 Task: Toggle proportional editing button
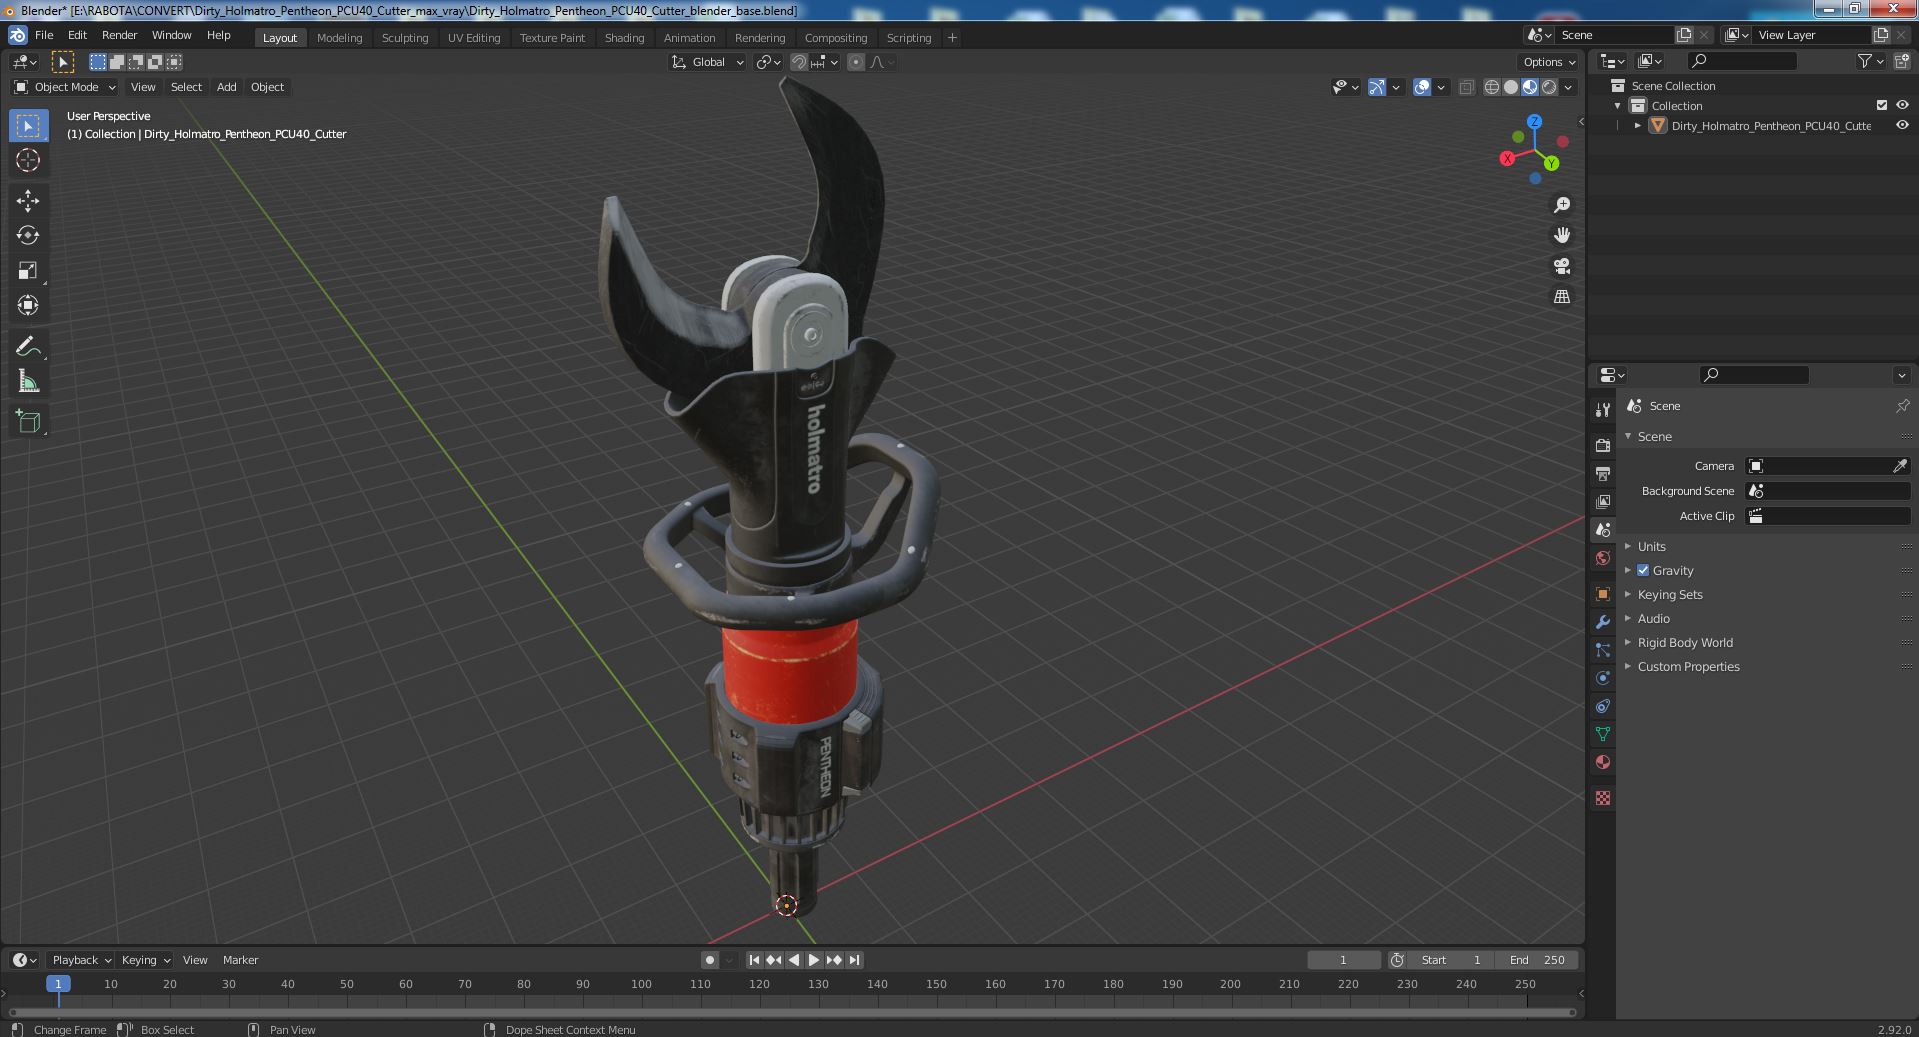(856, 62)
